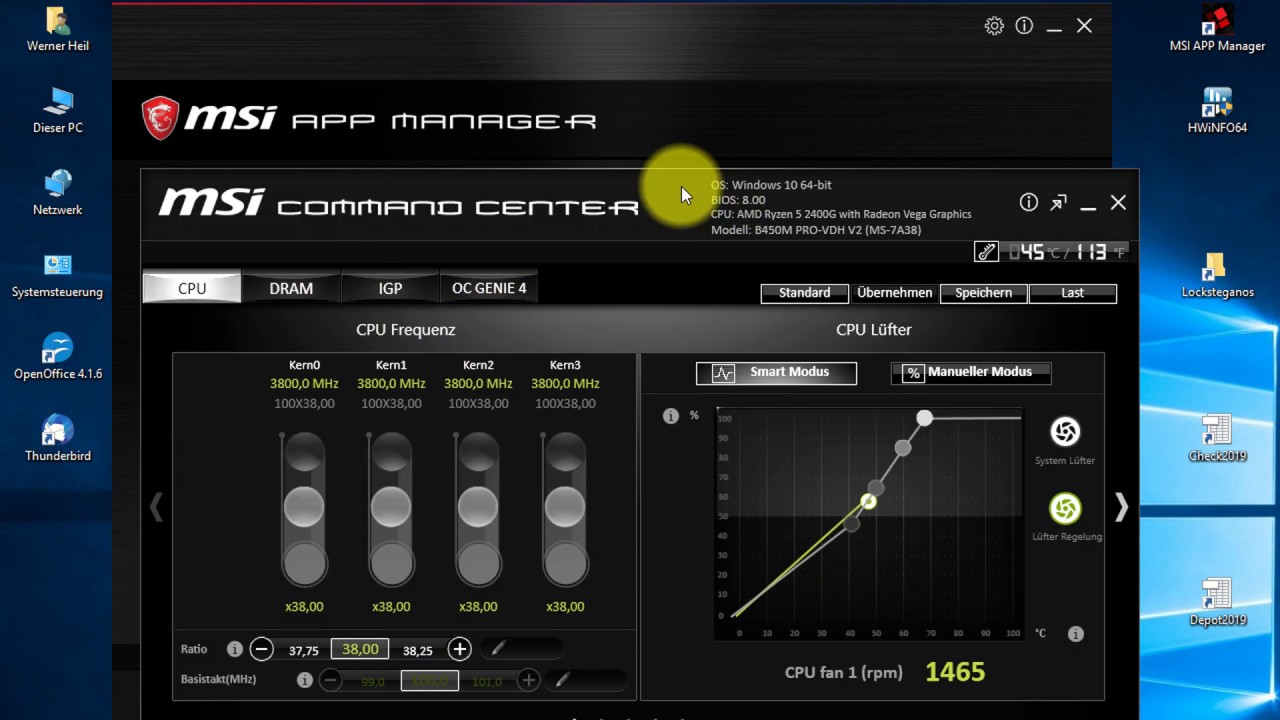This screenshot has width=1280, height=720.
Task: Click the Kern2 ratio slider knob
Action: (478, 507)
